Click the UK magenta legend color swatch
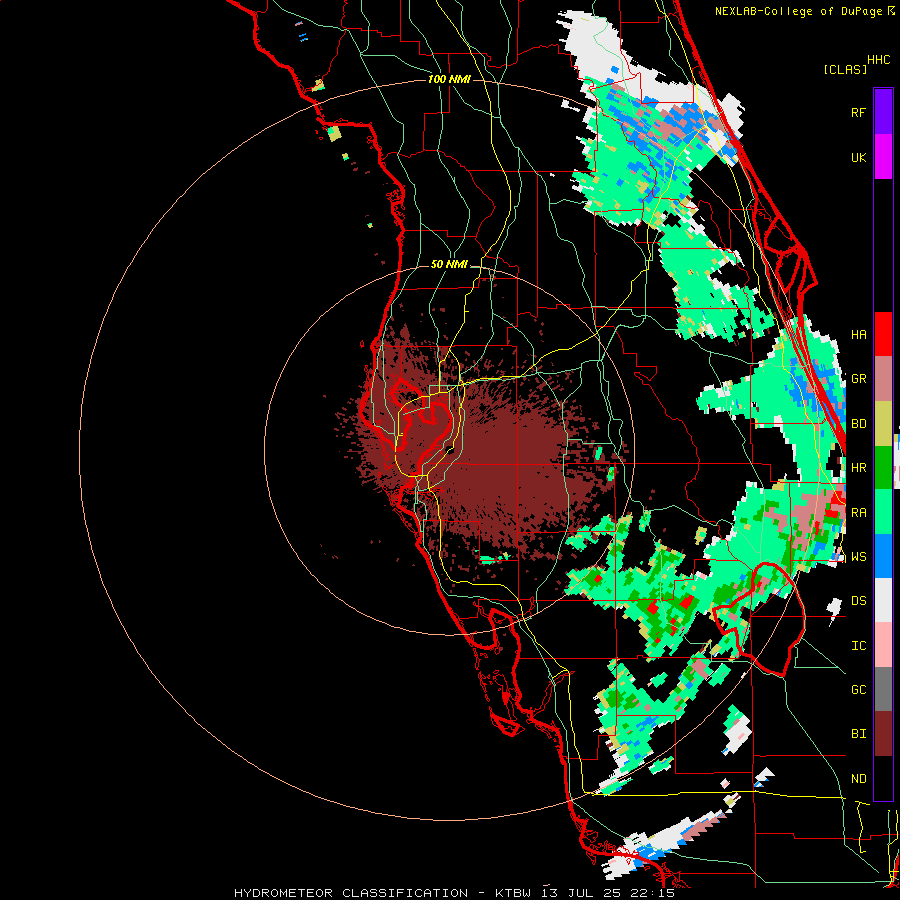 (883, 157)
